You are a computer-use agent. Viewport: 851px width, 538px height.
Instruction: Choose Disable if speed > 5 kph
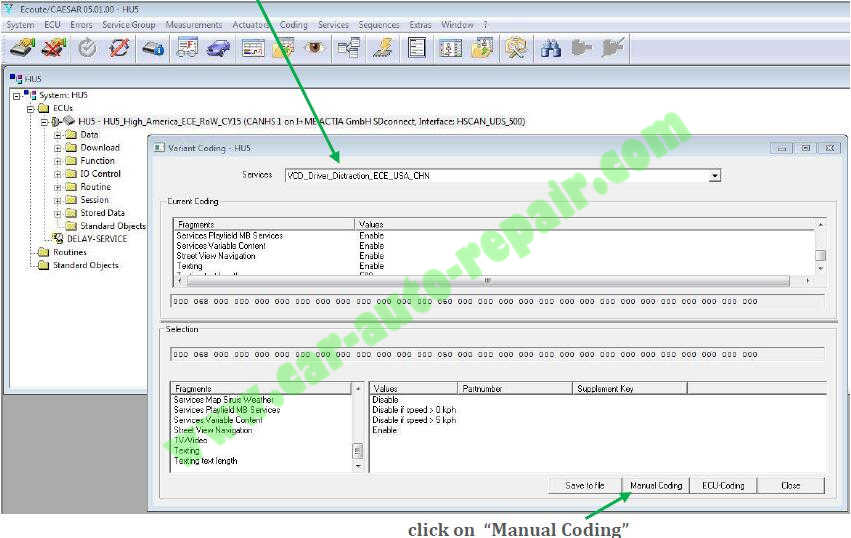[414, 420]
